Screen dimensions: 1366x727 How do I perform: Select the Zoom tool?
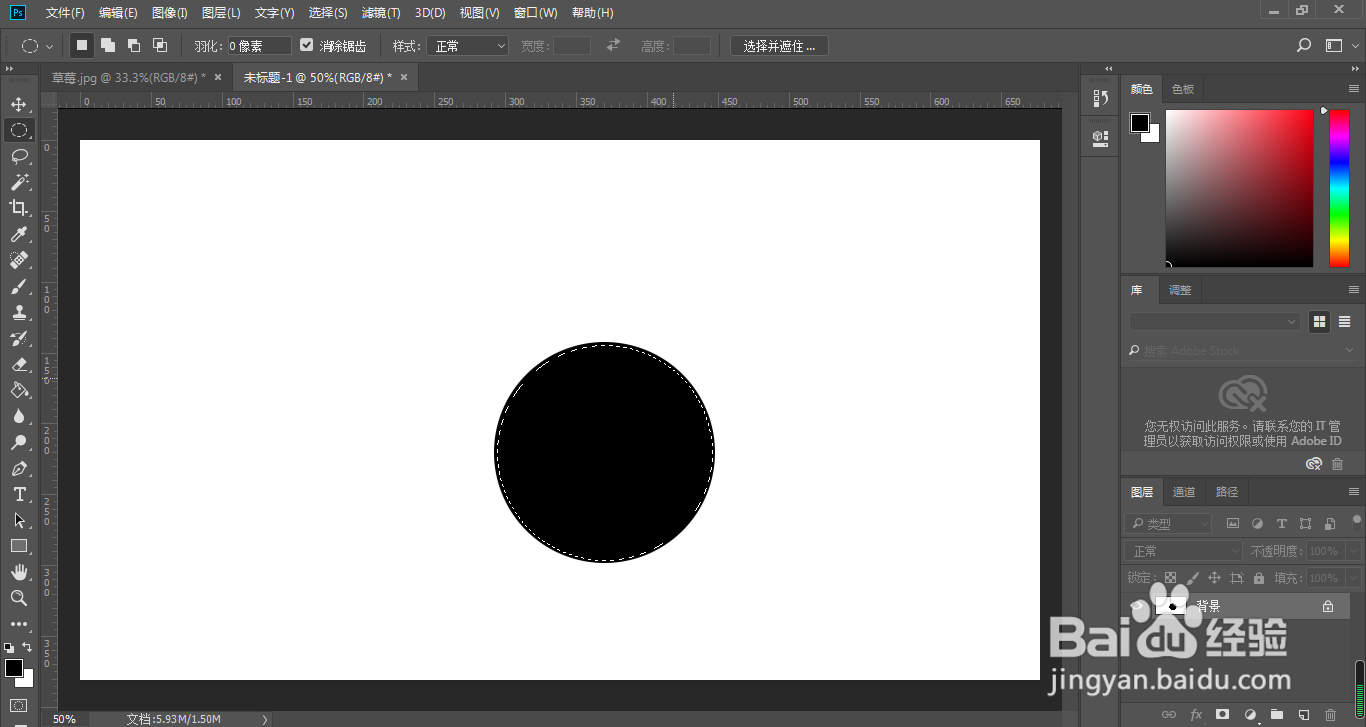(18, 598)
